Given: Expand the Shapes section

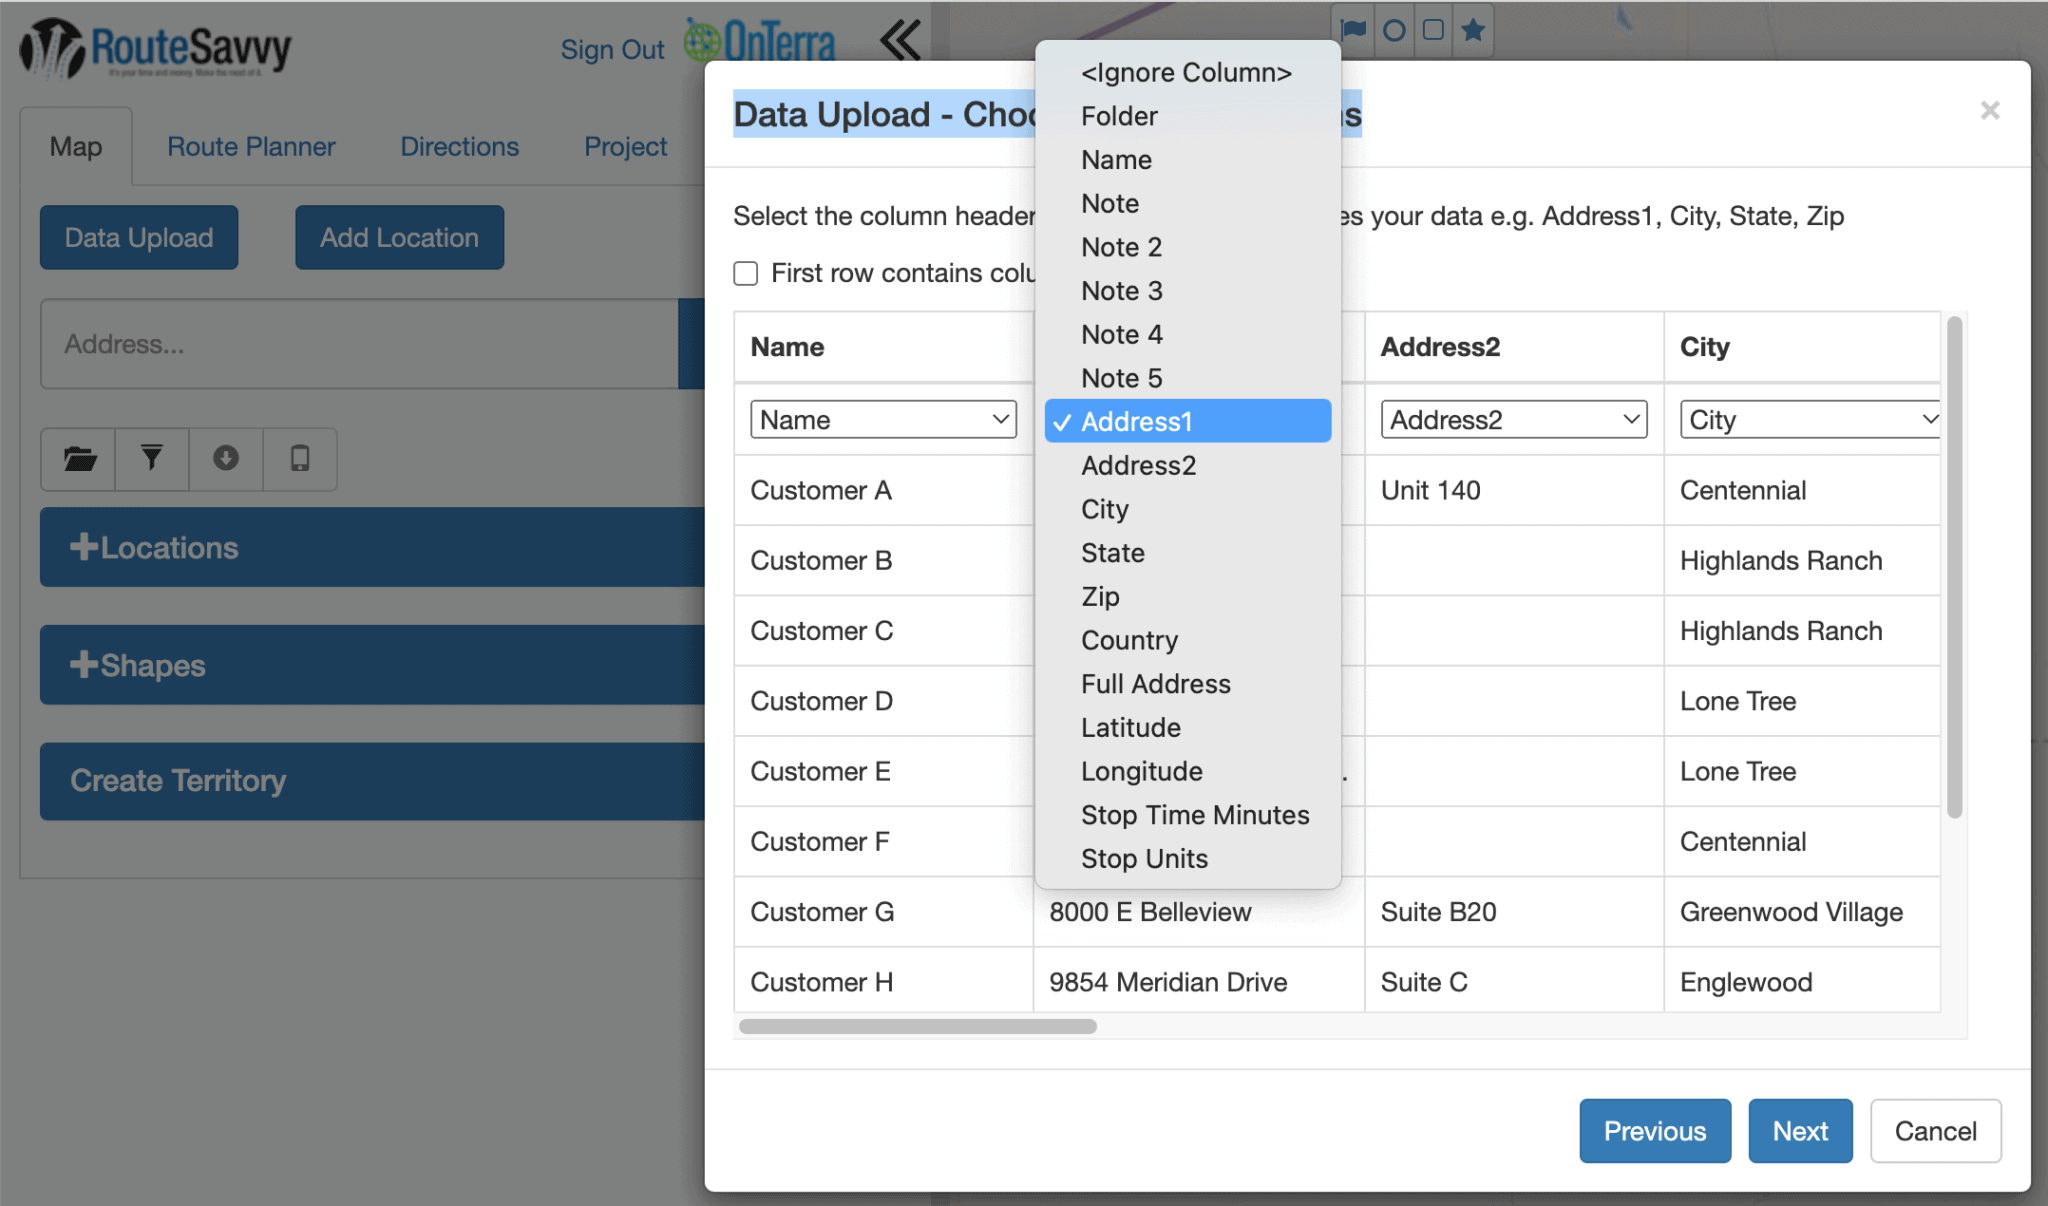Looking at the screenshot, I should tap(372, 665).
